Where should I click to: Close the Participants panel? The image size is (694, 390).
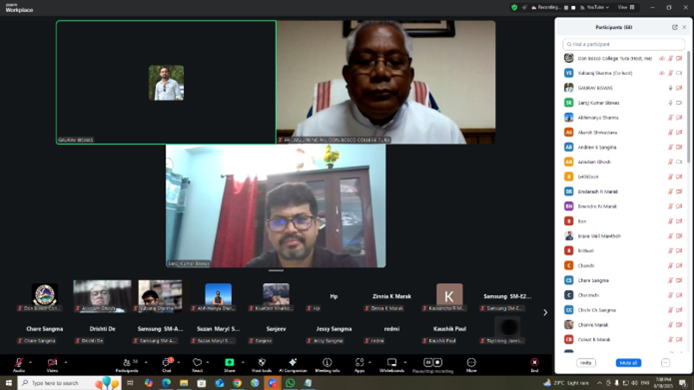(684, 27)
